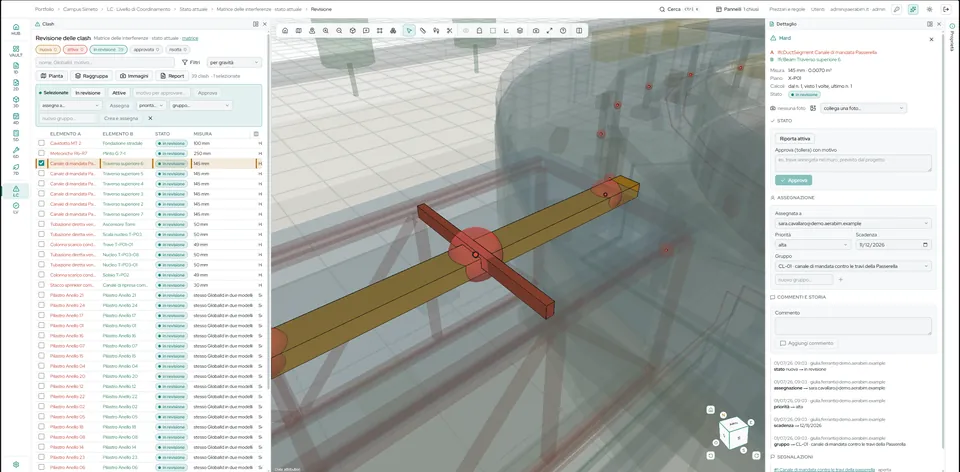The width and height of the screenshot is (960, 472).
Task: Open the 'per gravità' sort dropdown
Action: click(x=234, y=62)
